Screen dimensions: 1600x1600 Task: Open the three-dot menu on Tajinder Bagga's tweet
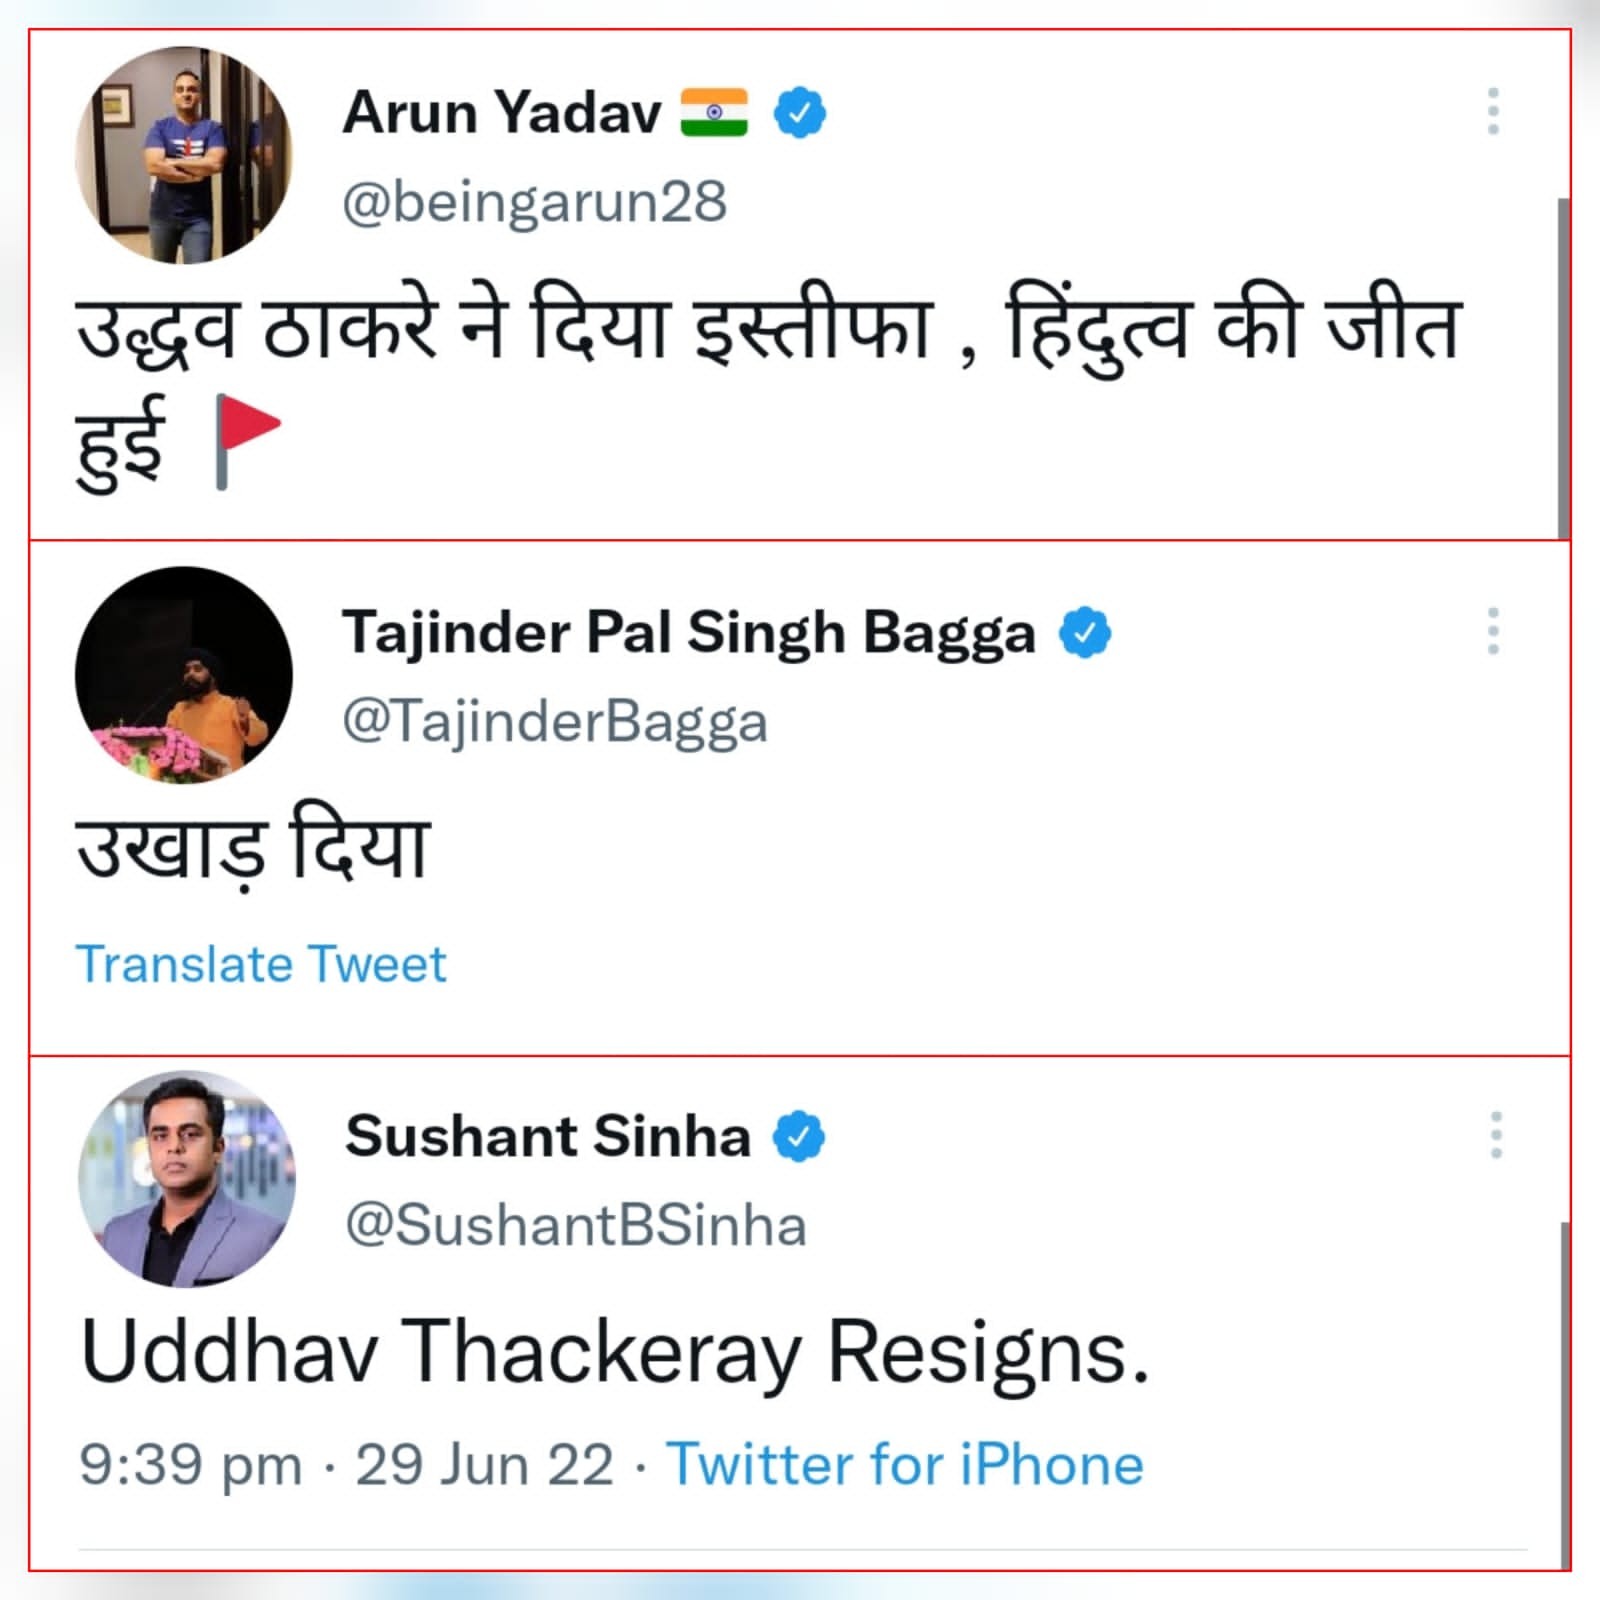coord(1493,631)
